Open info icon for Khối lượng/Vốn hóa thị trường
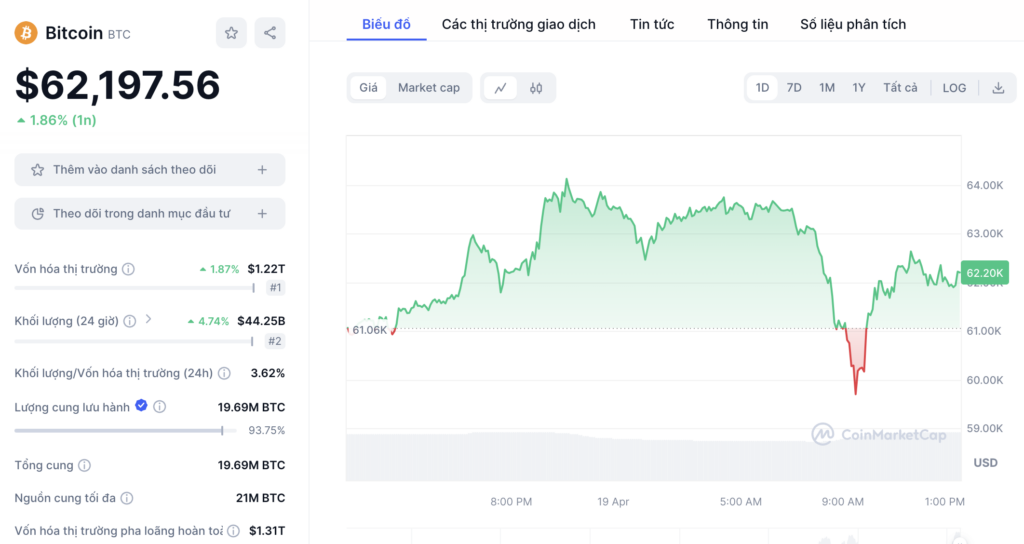The image size is (1024, 544). (224, 373)
